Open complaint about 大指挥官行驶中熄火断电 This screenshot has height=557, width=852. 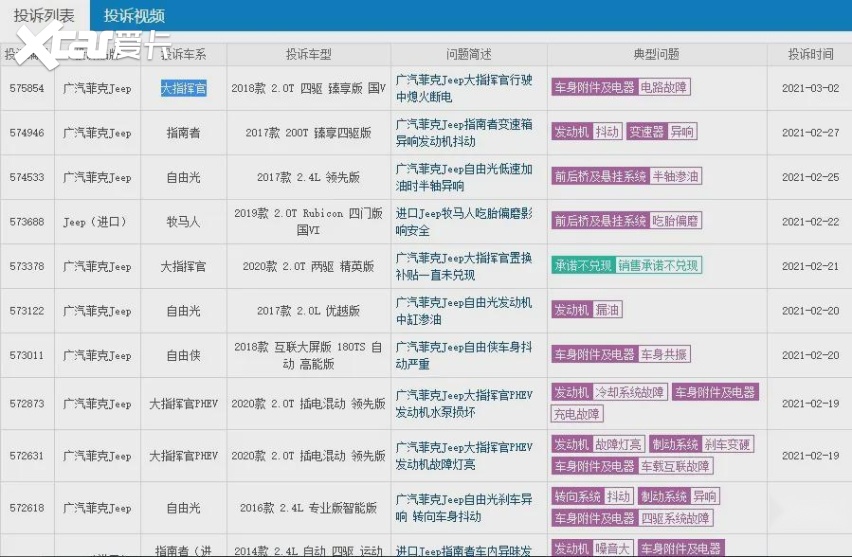pos(463,88)
